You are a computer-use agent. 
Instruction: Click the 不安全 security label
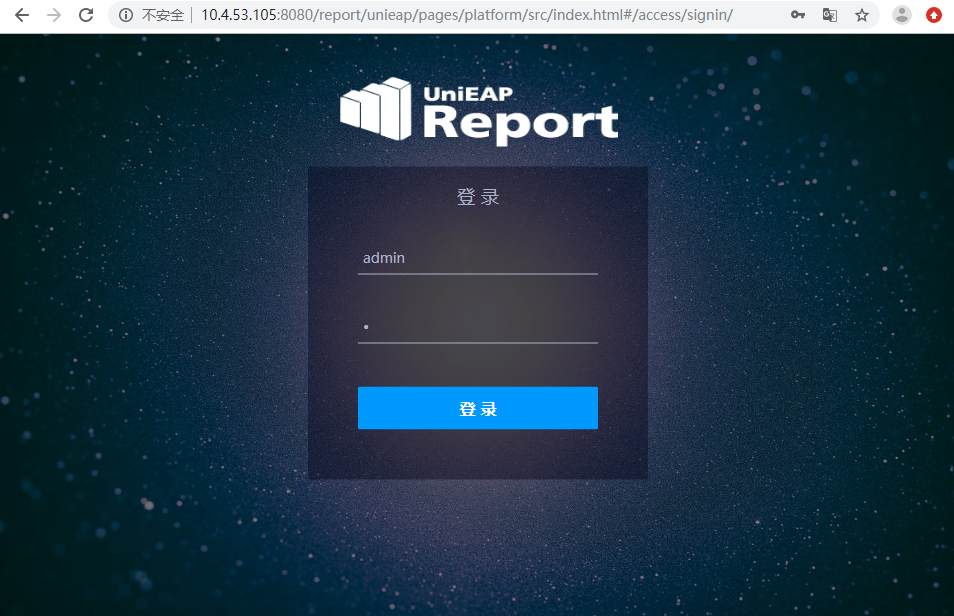(x=162, y=15)
